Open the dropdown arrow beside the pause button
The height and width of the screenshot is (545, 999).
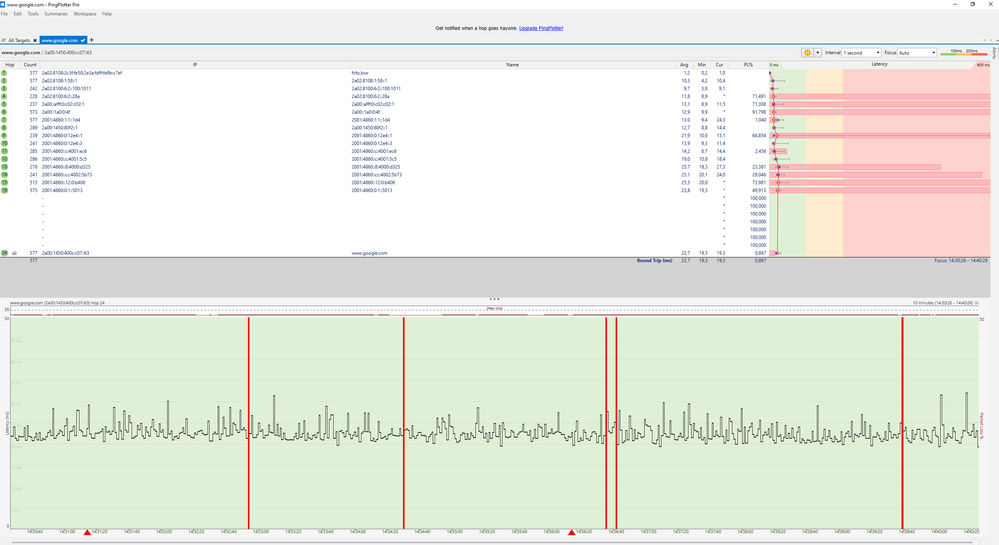tap(818, 52)
